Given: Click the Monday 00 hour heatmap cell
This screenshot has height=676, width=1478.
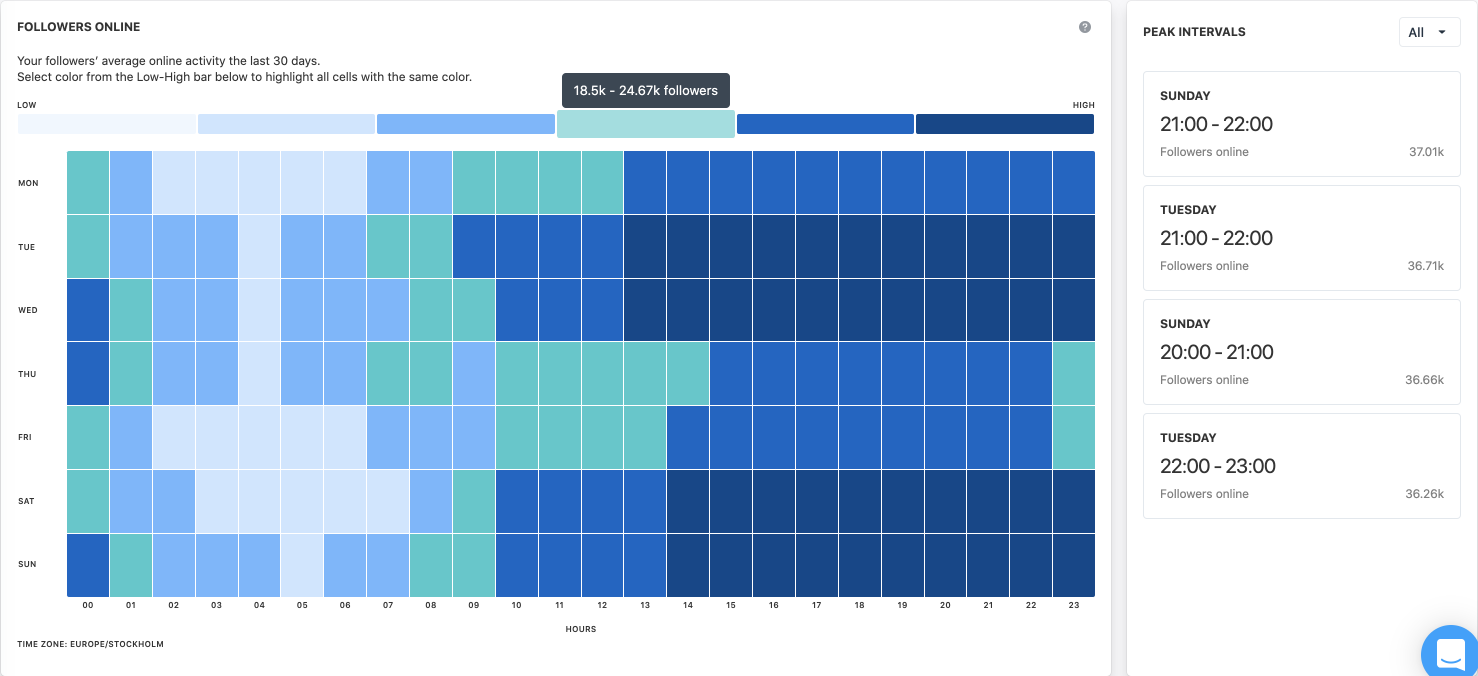Looking at the screenshot, I should 88,183.
